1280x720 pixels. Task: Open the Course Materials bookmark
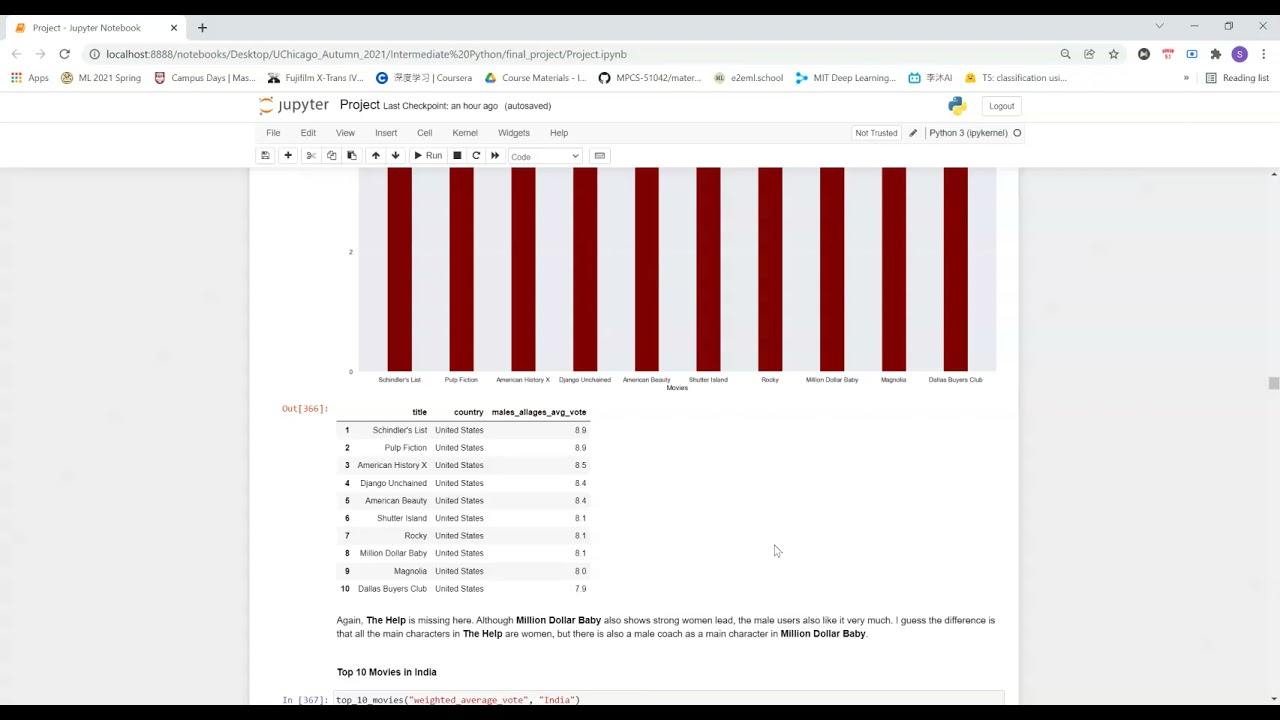(x=535, y=78)
